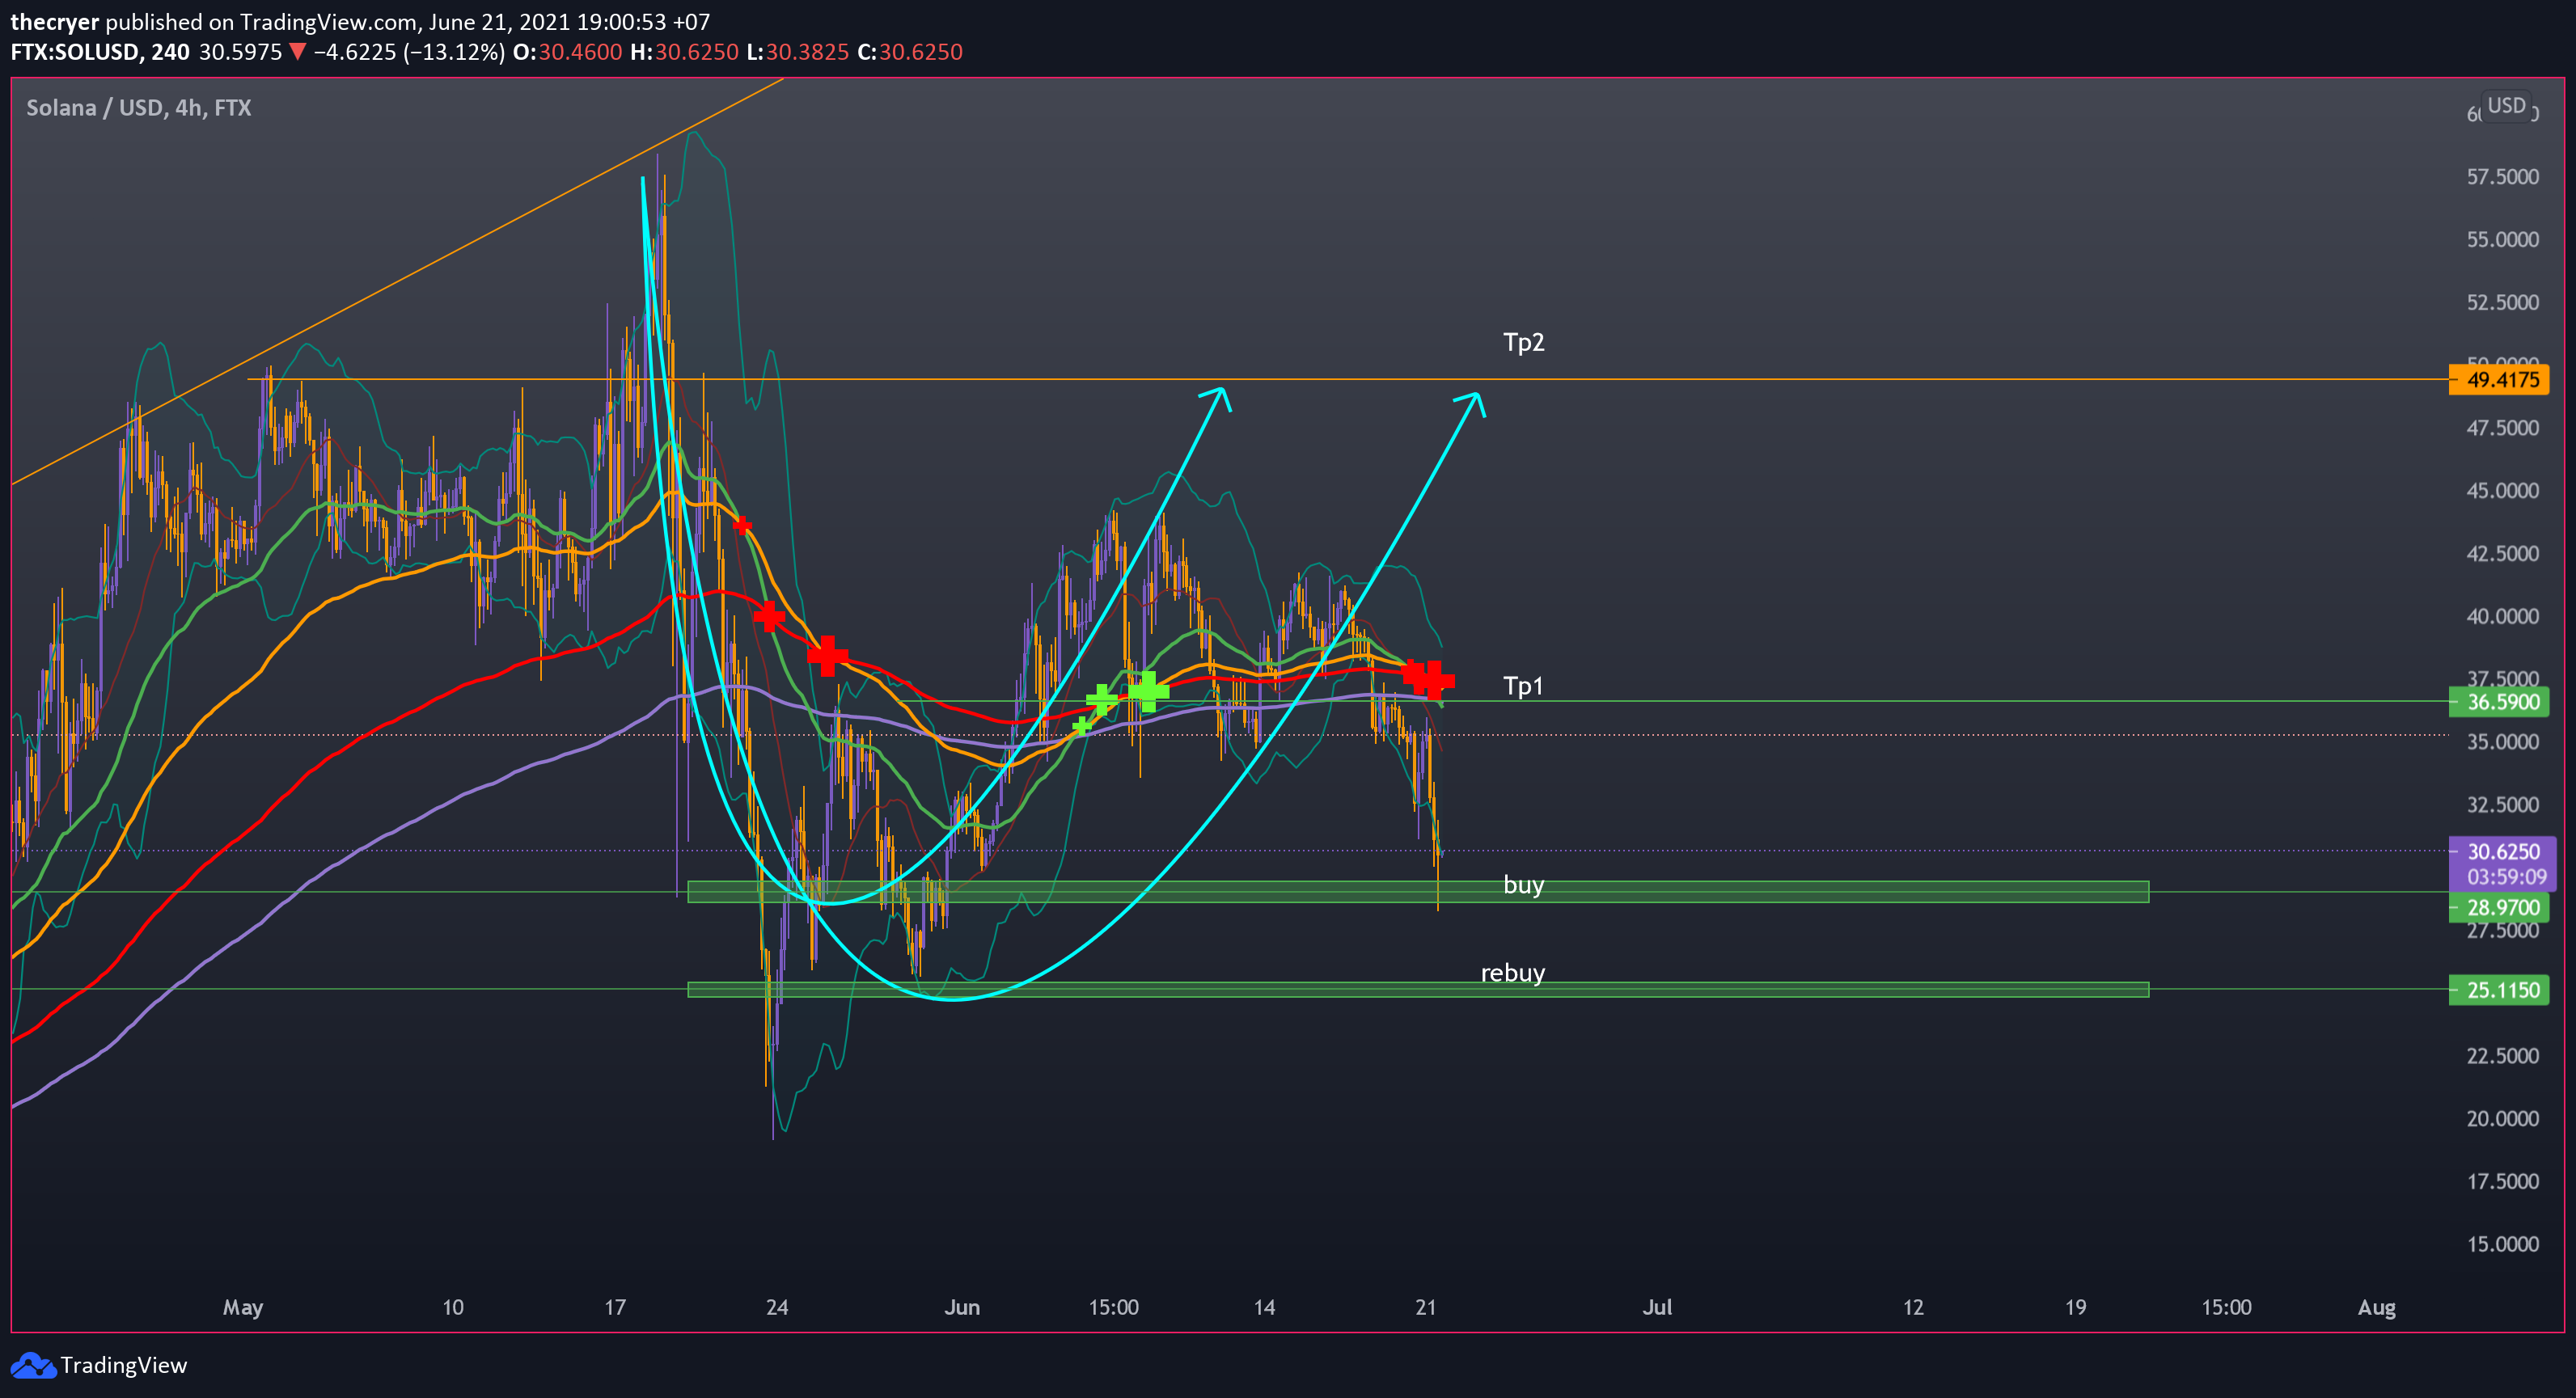This screenshot has width=2576, height=1398.
Task: Click the 21 date axis label
Action: [x=1426, y=1308]
